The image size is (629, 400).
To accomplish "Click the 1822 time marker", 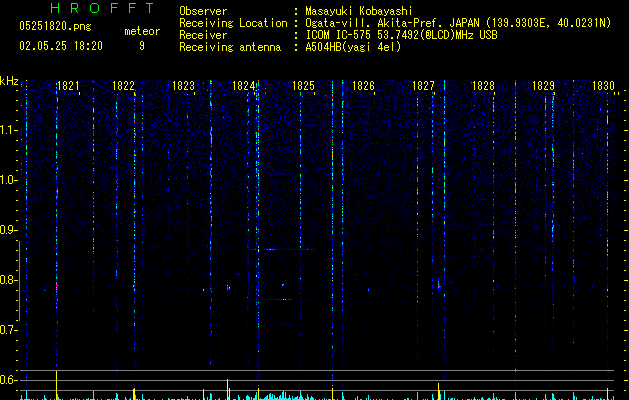I will [x=123, y=86].
